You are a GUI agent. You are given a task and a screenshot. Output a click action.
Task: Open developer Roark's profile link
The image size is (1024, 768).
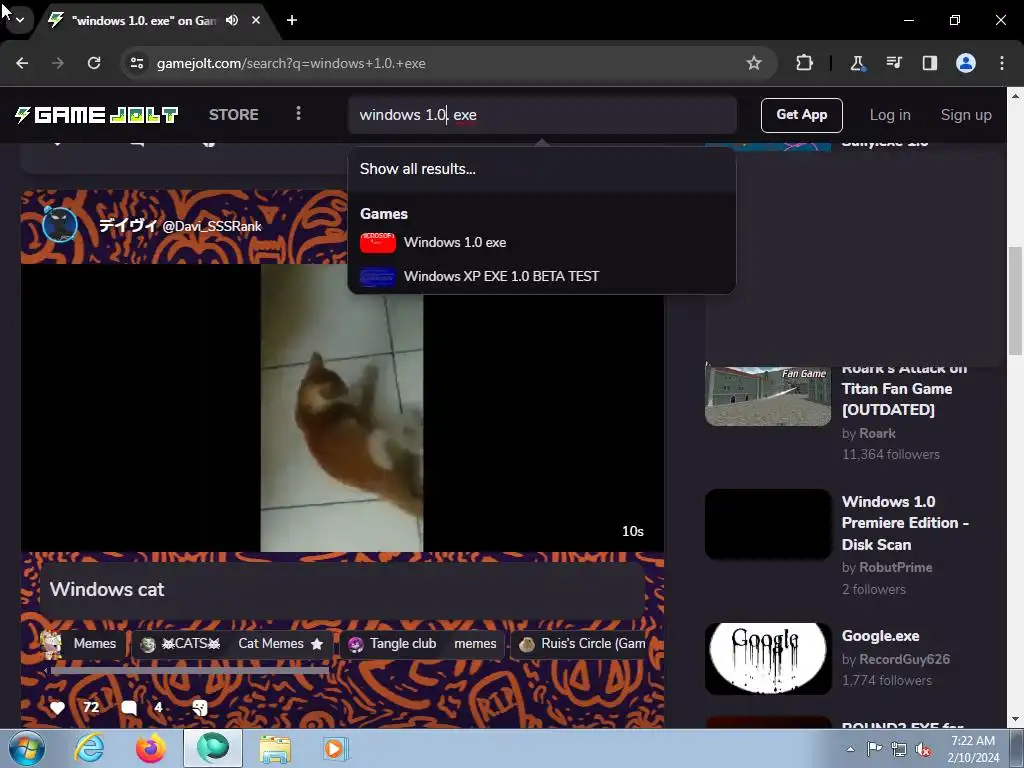(877, 434)
